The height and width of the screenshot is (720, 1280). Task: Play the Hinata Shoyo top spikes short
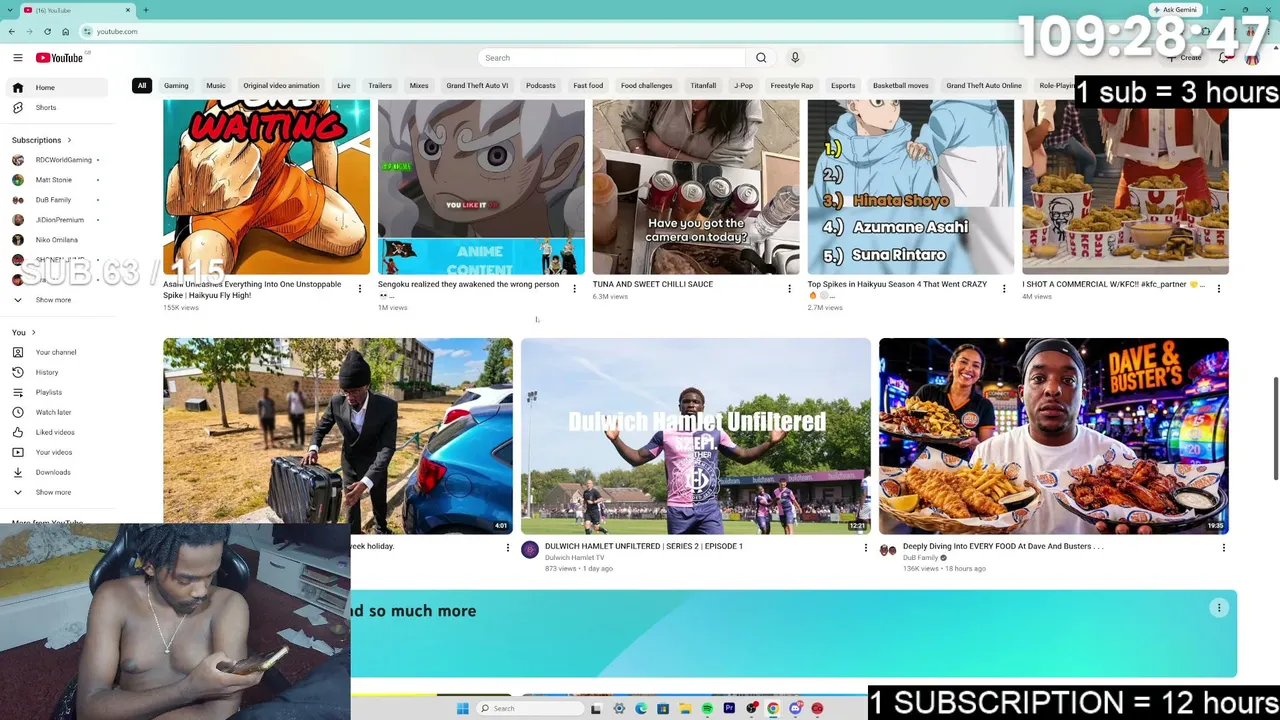point(911,187)
